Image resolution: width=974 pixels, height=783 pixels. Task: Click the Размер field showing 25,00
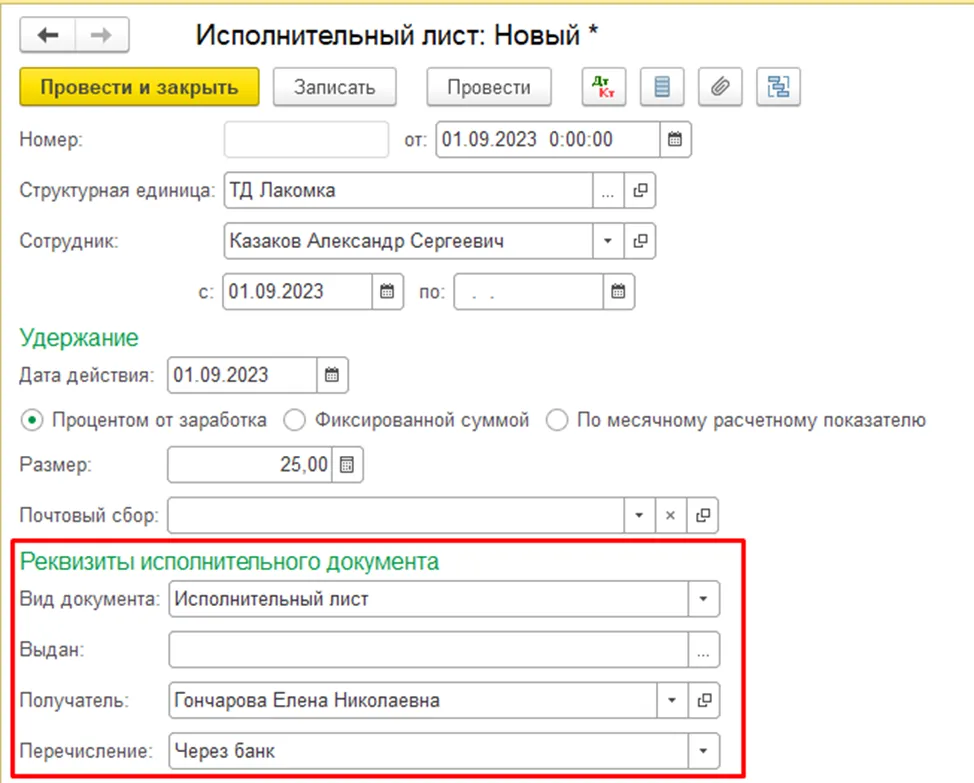pos(250,464)
